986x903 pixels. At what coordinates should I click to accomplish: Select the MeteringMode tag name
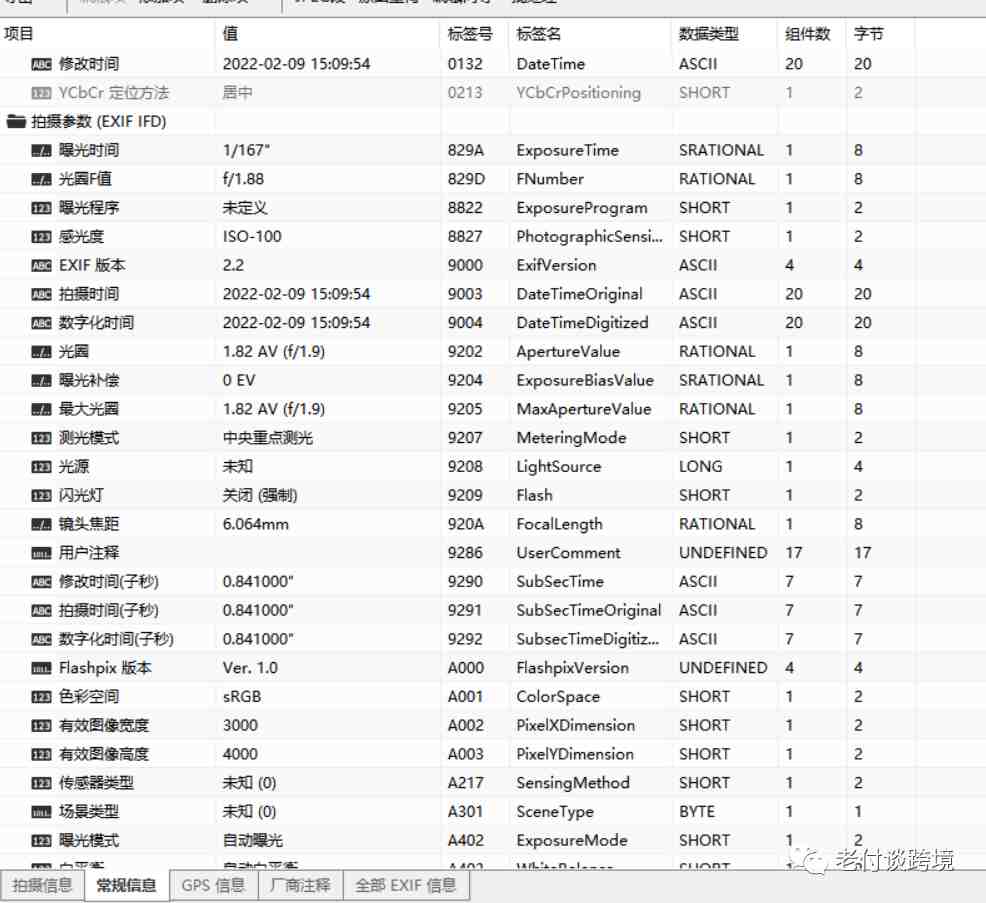click(572, 438)
